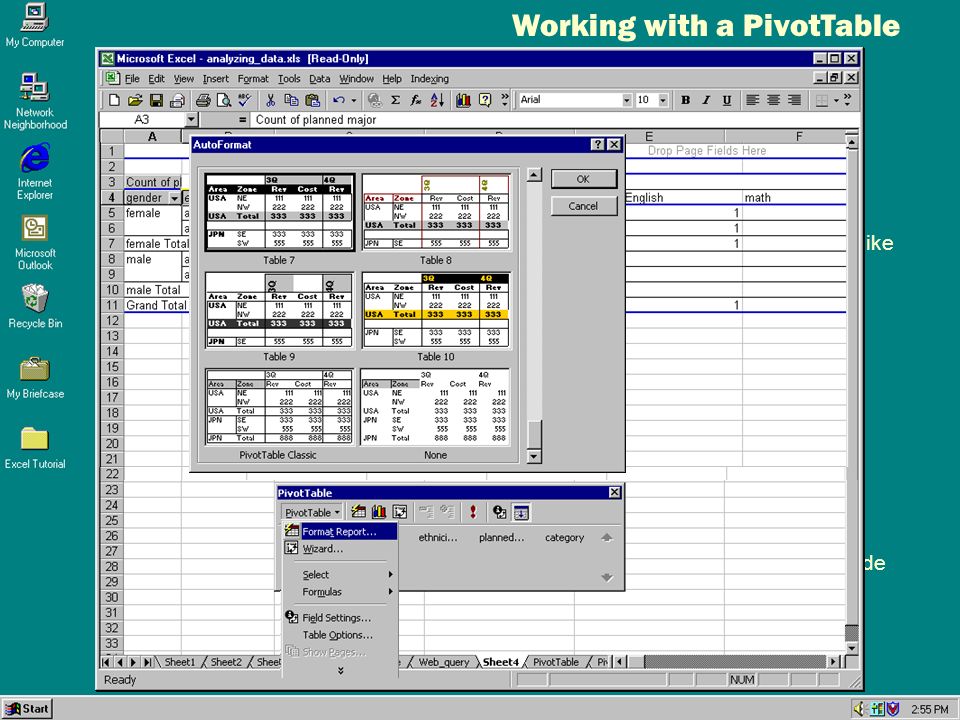Switch to the Web_query sheet tab
The image size is (960, 720).
tap(443, 662)
